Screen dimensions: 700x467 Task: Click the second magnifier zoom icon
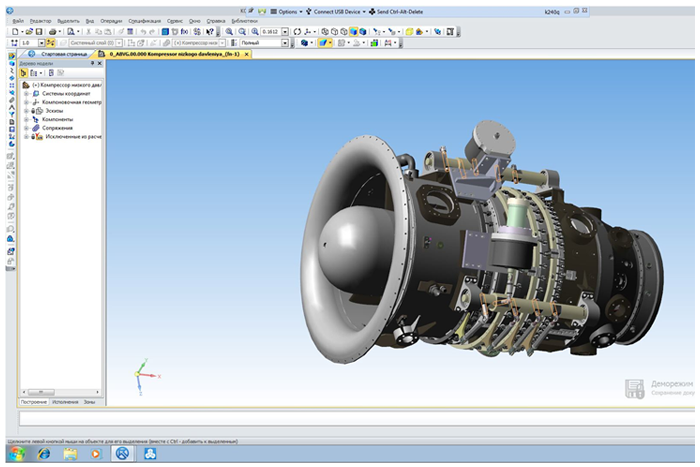[242, 32]
